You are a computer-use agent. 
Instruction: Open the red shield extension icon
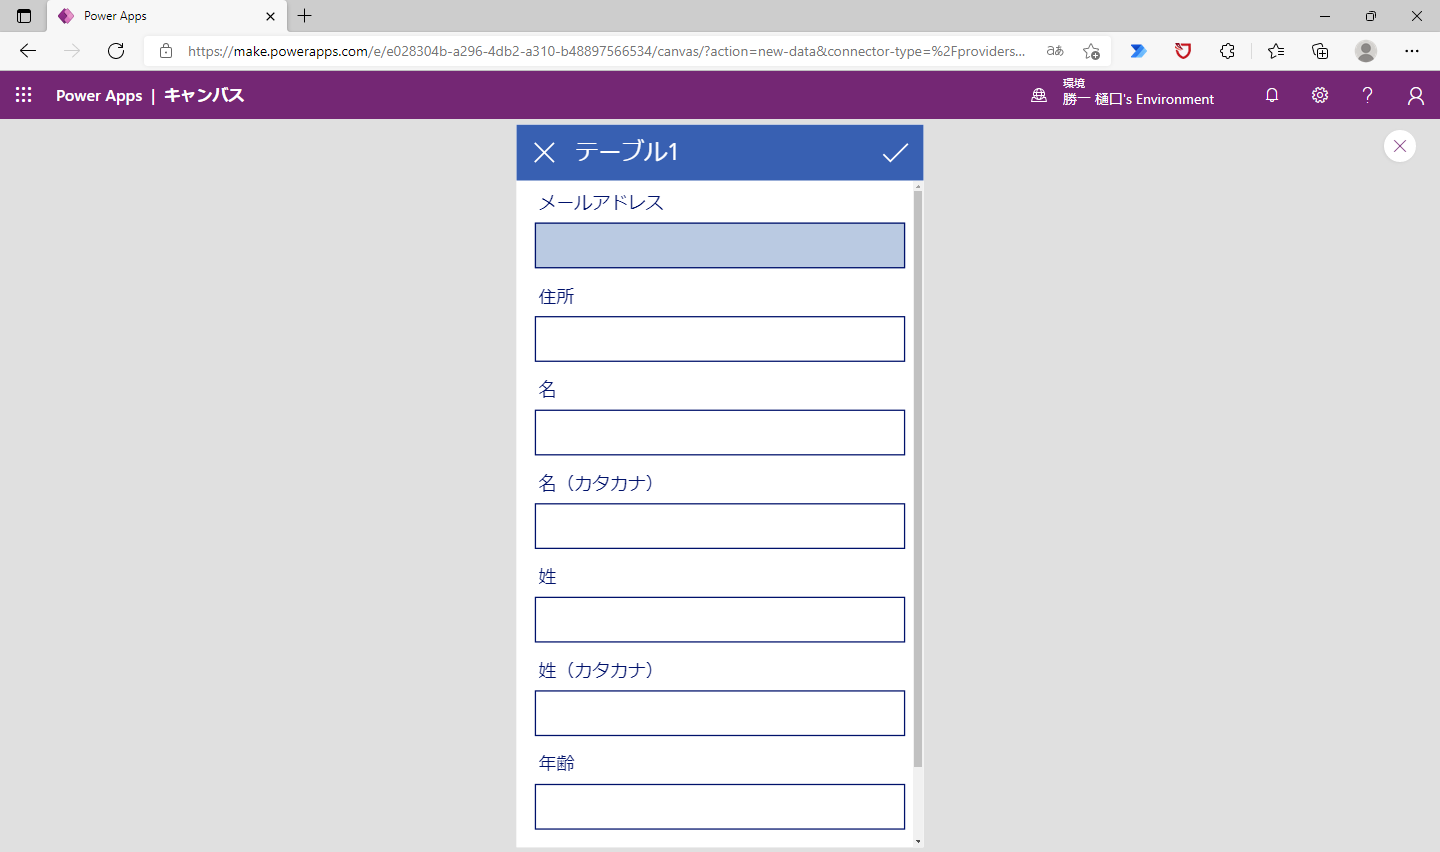coord(1183,51)
